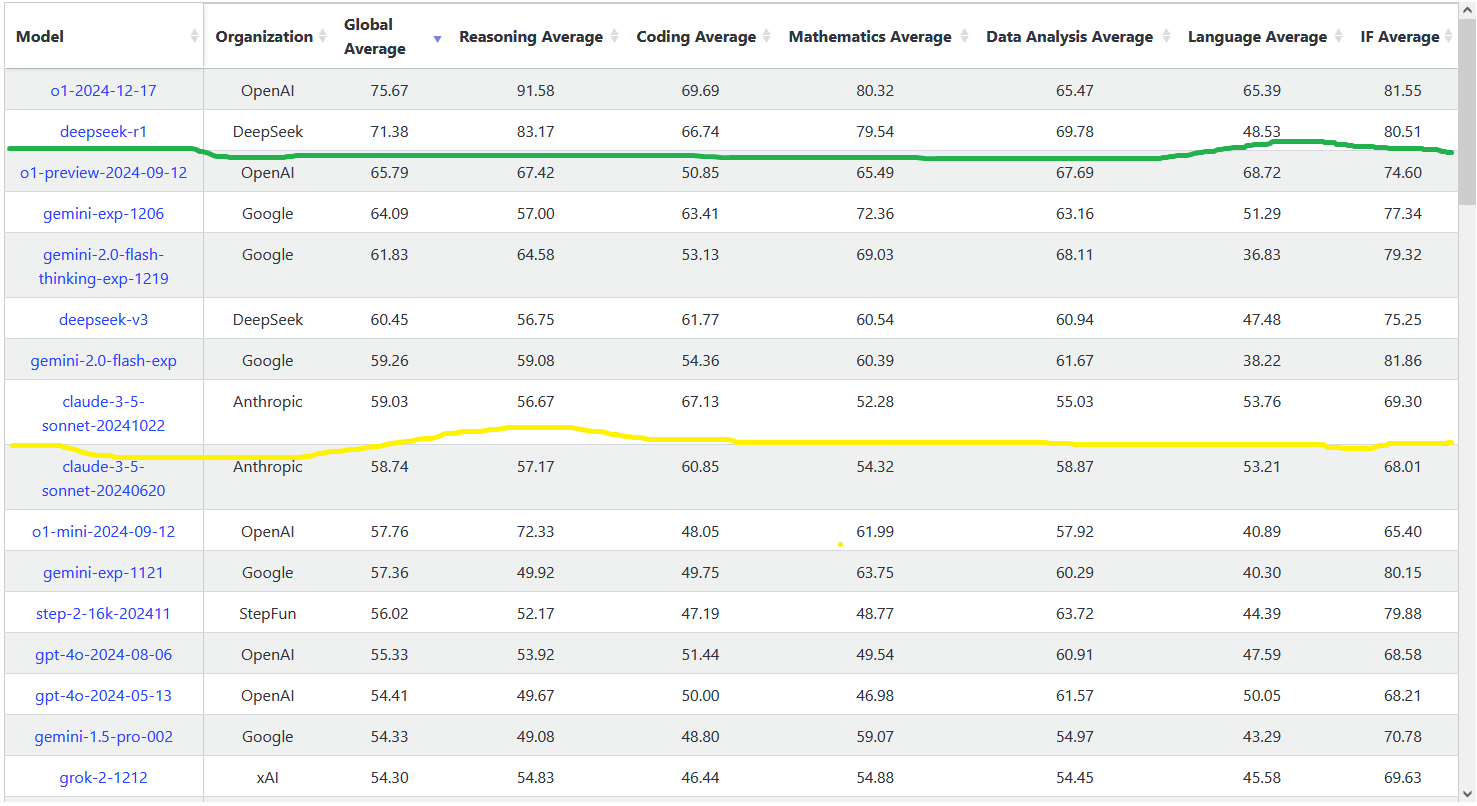Open the deepseek-r1 model link
Image resolution: width=1477 pixels, height=806 pixels.
[x=103, y=132]
